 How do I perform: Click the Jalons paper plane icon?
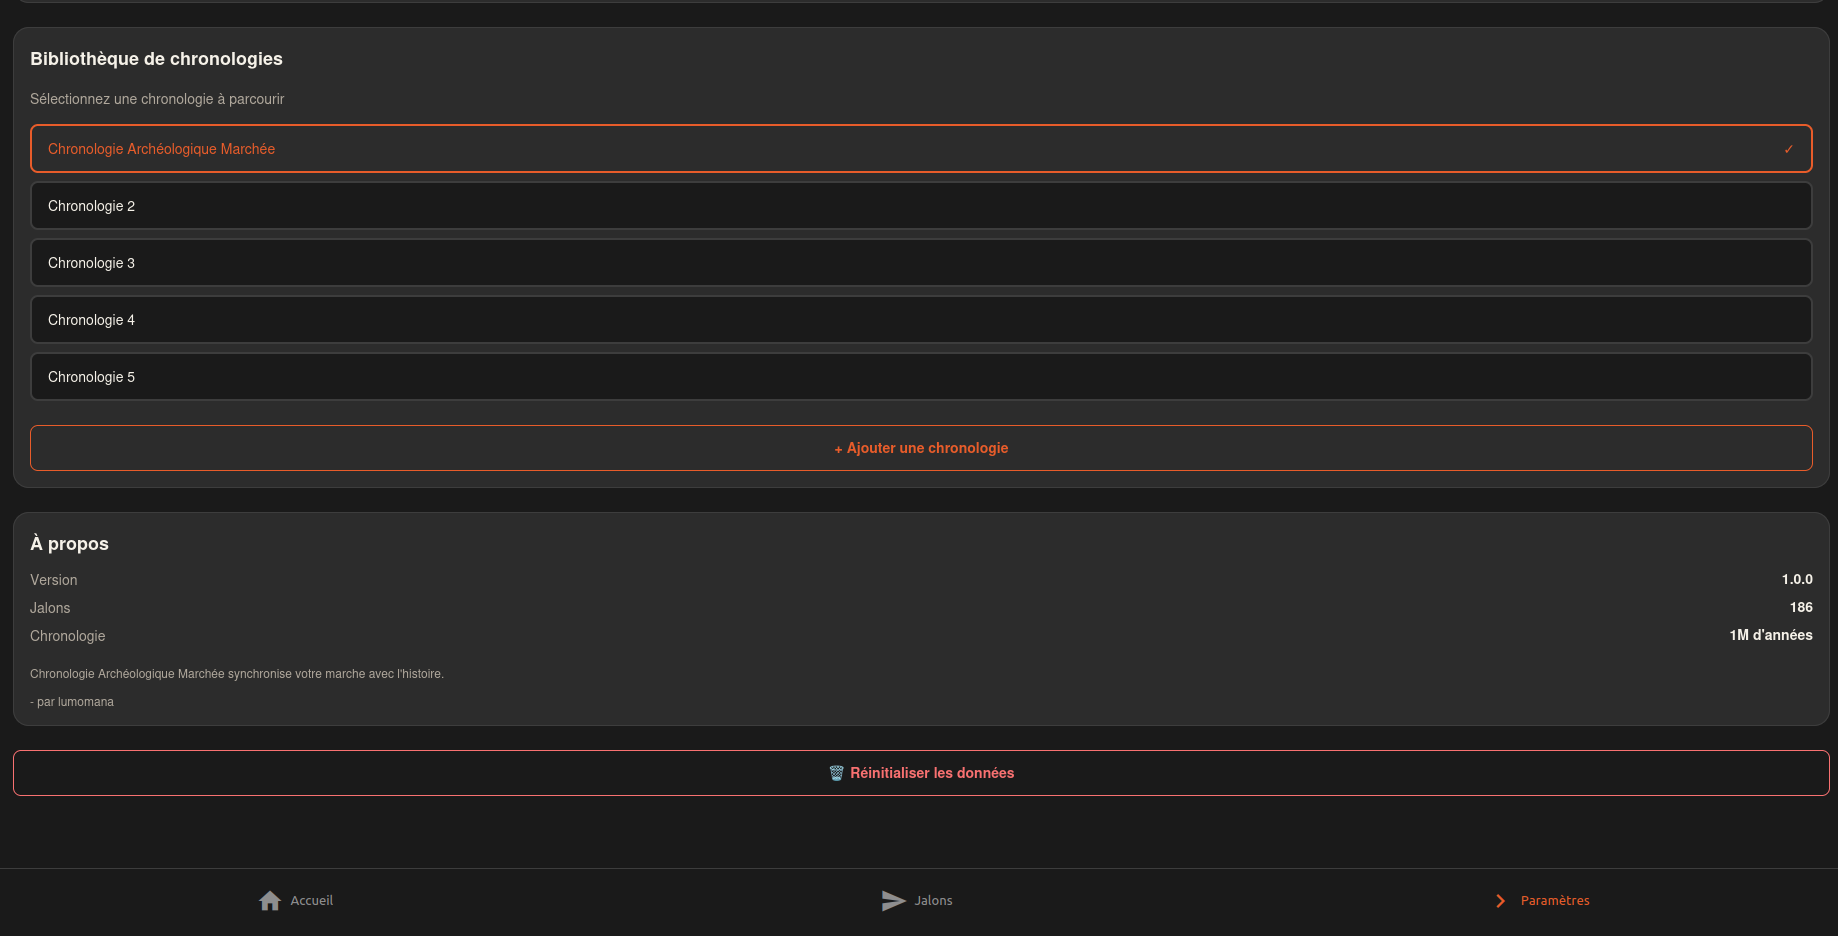(893, 901)
